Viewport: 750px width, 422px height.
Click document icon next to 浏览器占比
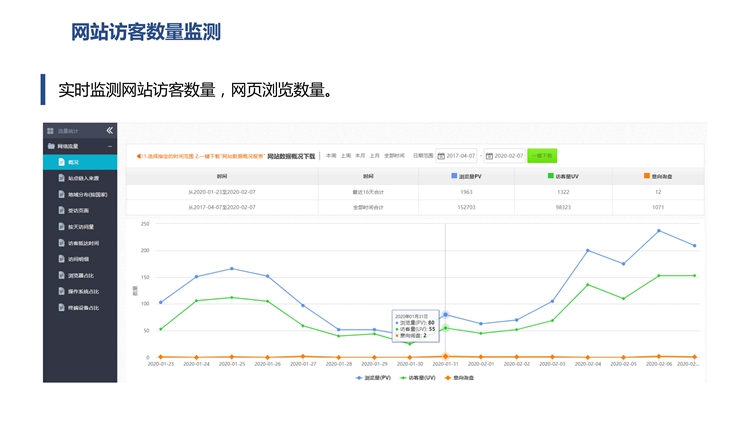[x=60, y=275]
